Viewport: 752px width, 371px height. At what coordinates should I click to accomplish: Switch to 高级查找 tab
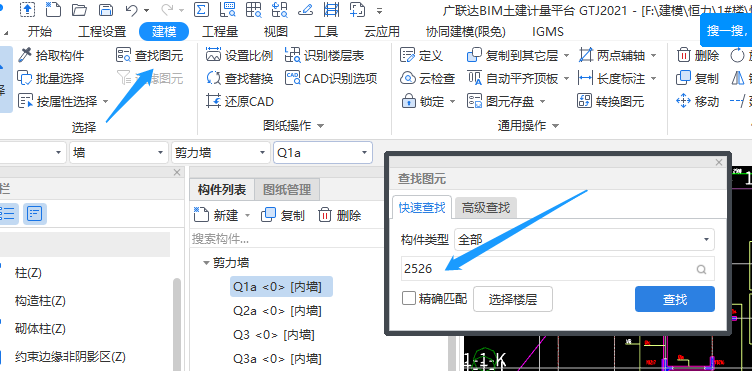(x=485, y=208)
